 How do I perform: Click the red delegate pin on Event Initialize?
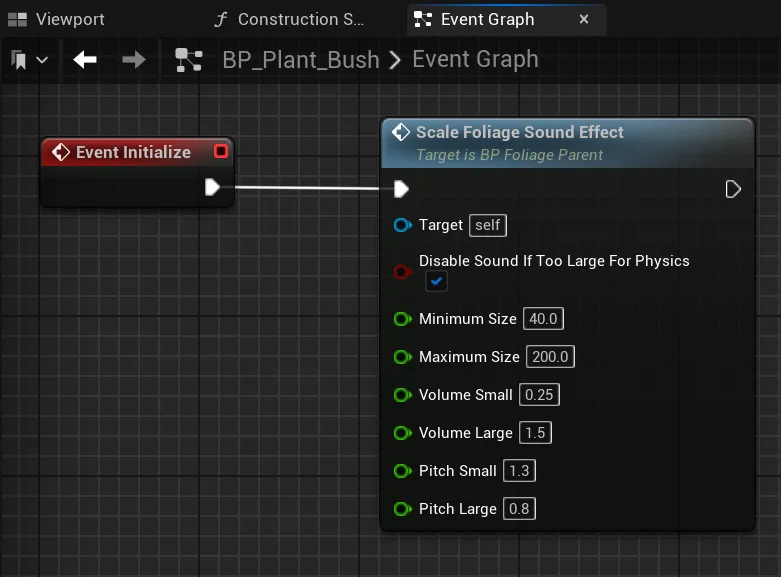pos(221,152)
